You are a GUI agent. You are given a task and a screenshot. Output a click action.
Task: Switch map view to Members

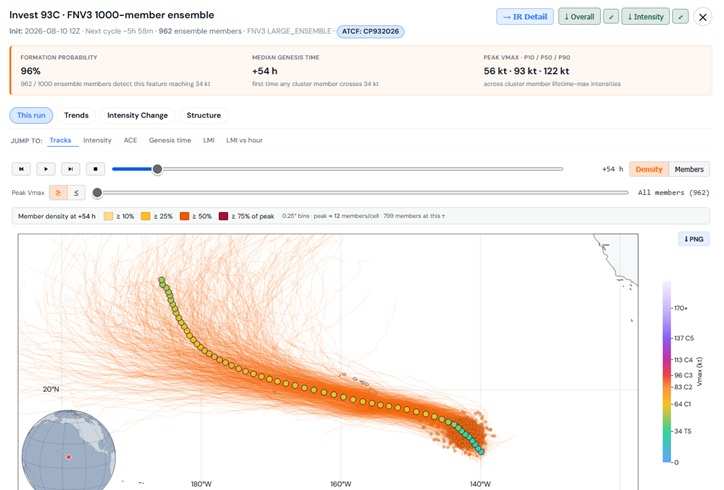[x=689, y=169]
